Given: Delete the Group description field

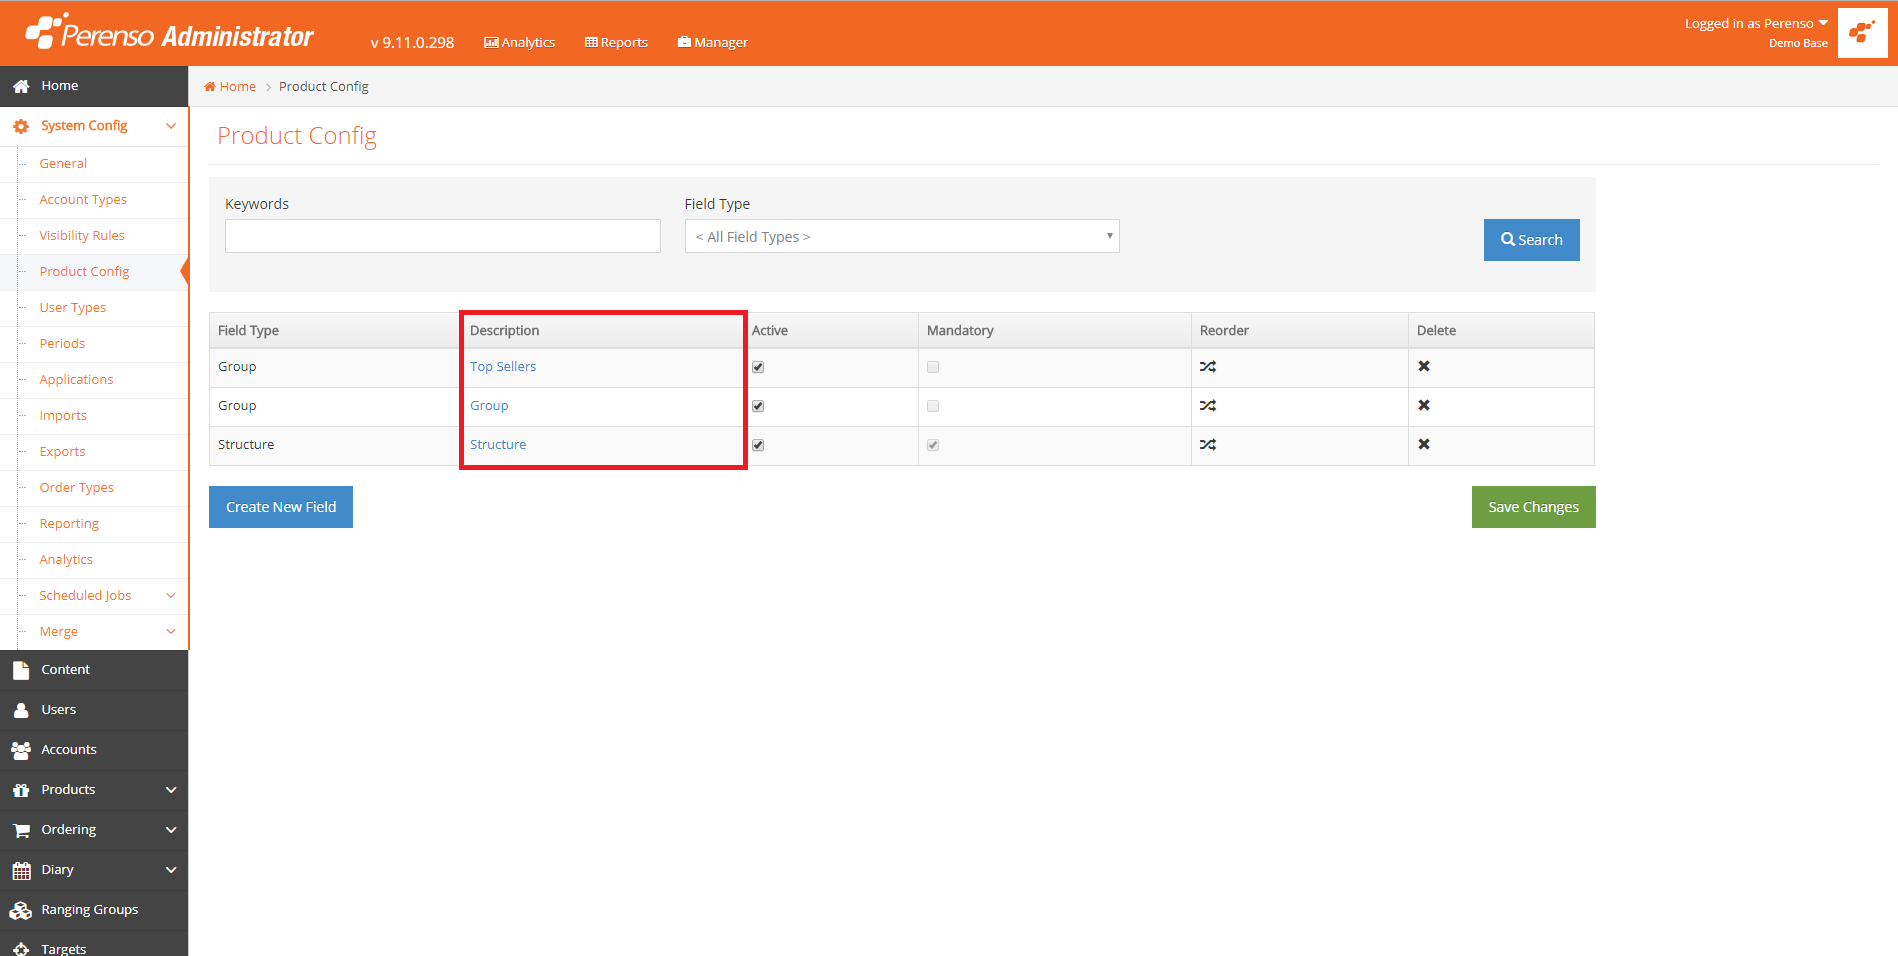Looking at the screenshot, I should pos(1424,405).
